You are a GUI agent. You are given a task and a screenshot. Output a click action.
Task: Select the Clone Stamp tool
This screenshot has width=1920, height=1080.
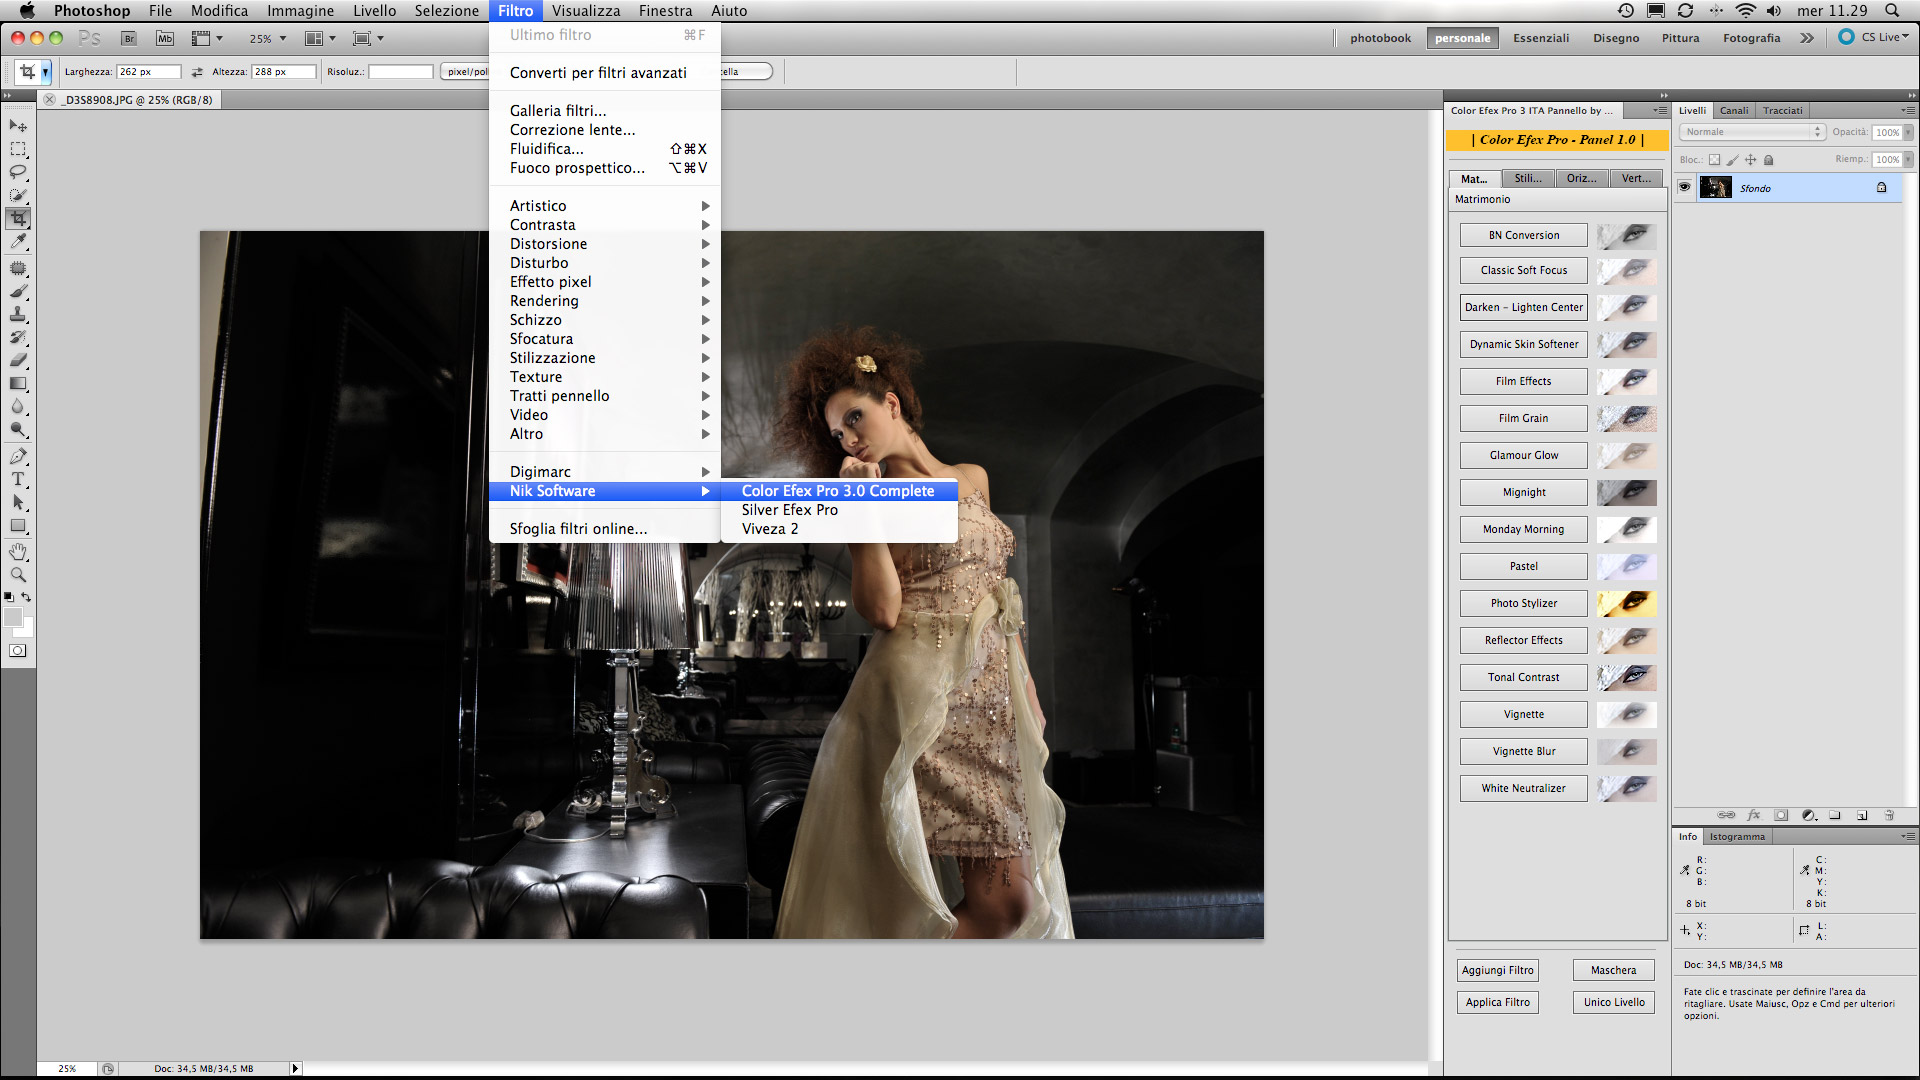coord(18,314)
